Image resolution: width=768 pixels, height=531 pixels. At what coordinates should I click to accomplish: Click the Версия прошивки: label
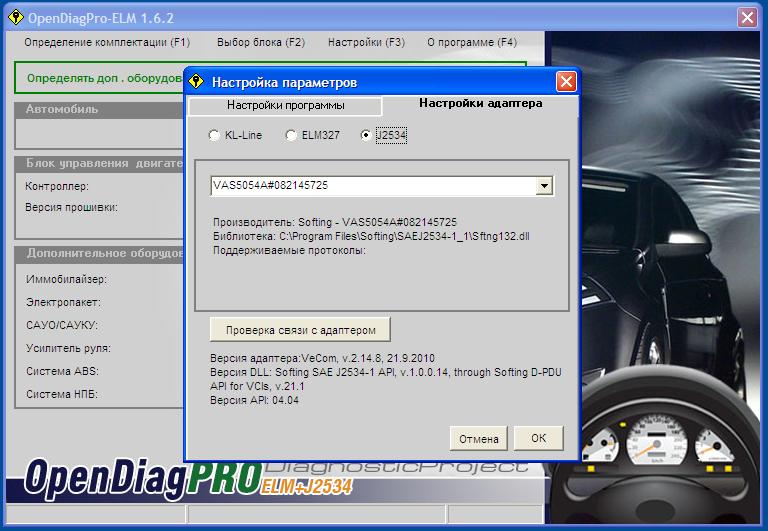coord(72,207)
